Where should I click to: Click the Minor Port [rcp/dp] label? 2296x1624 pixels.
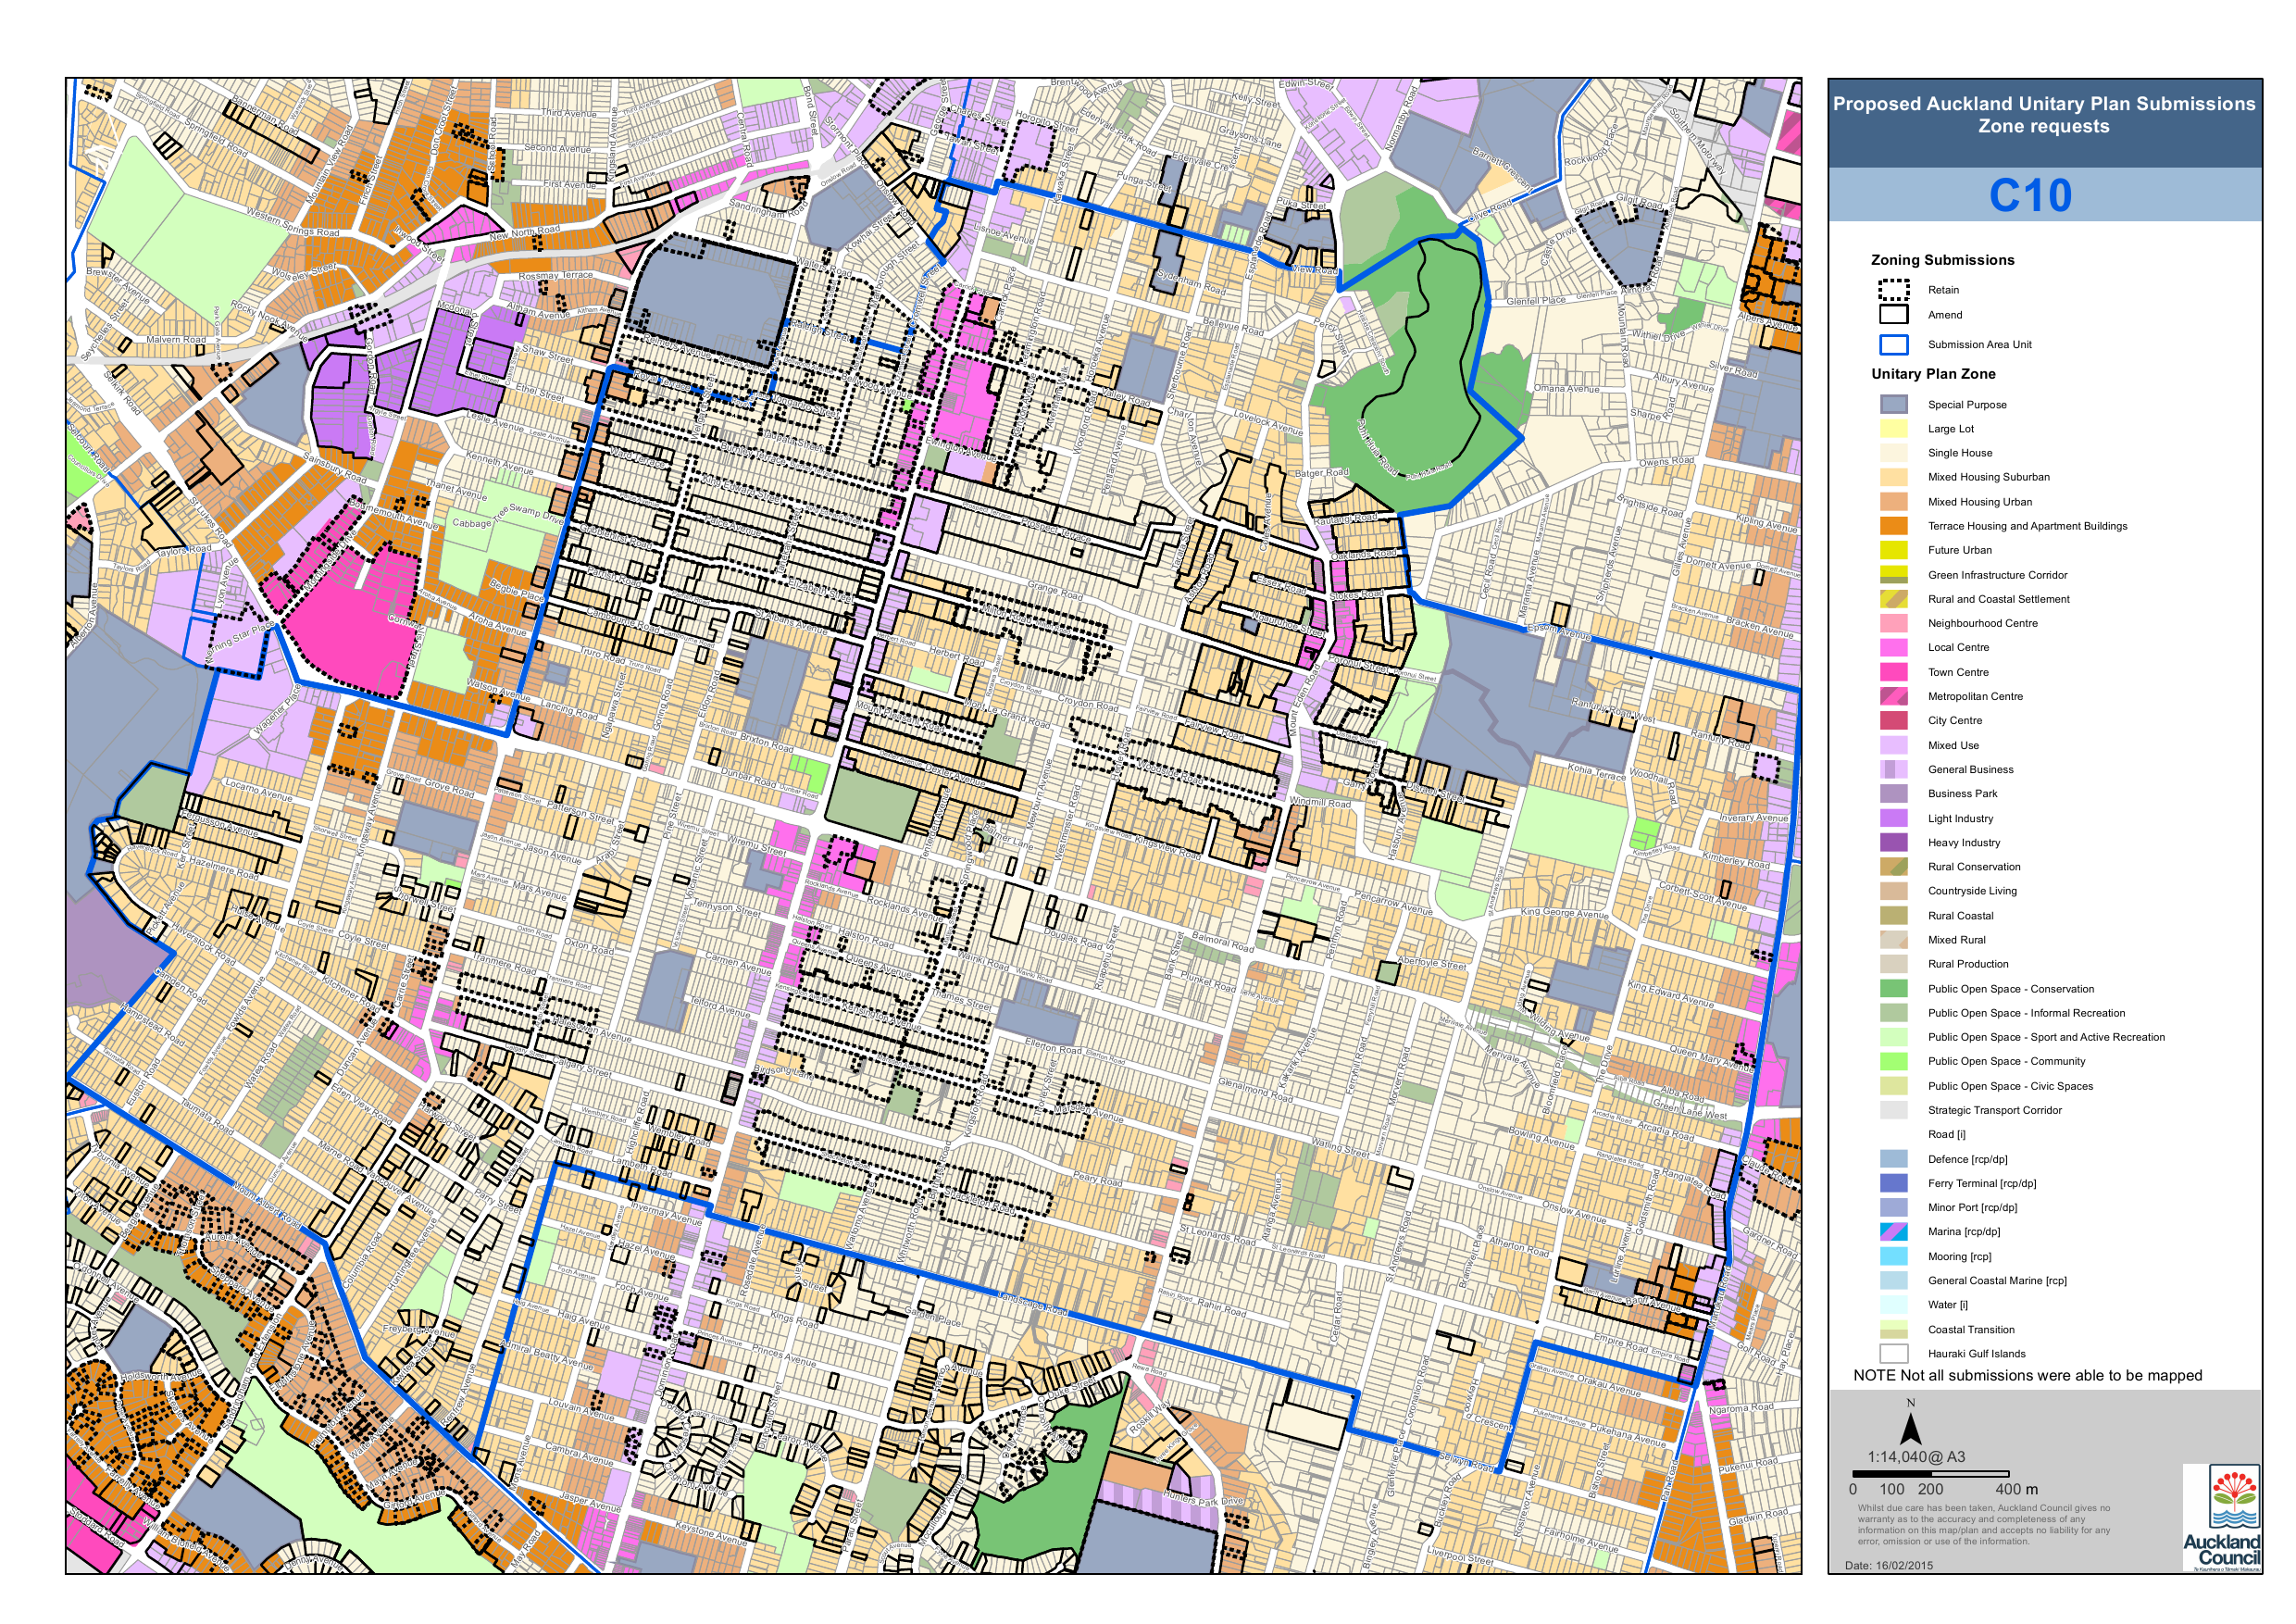[1972, 1208]
